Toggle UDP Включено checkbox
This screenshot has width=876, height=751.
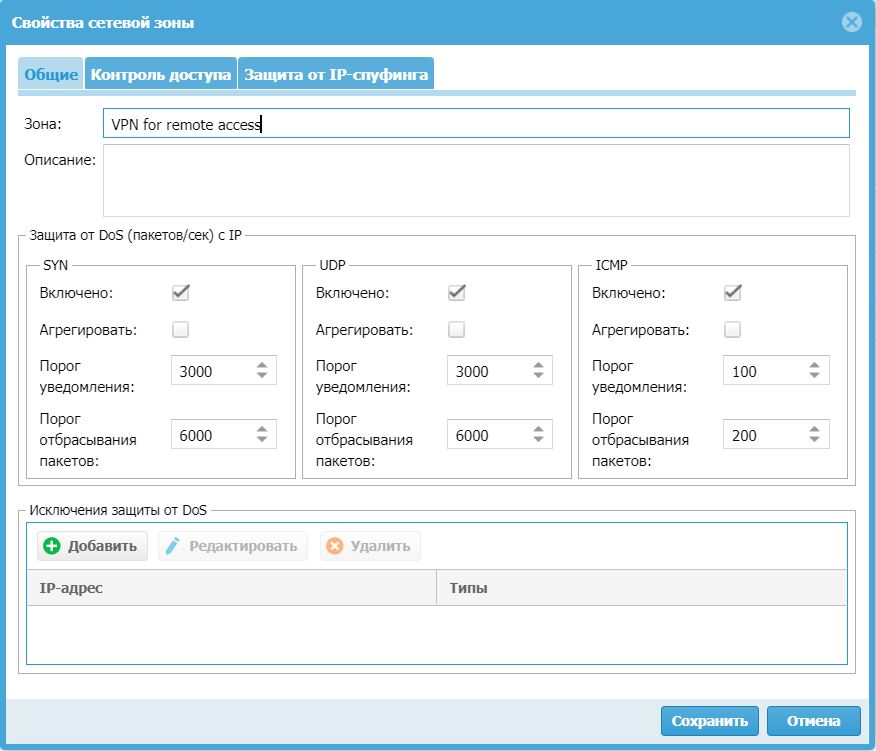pos(456,292)
